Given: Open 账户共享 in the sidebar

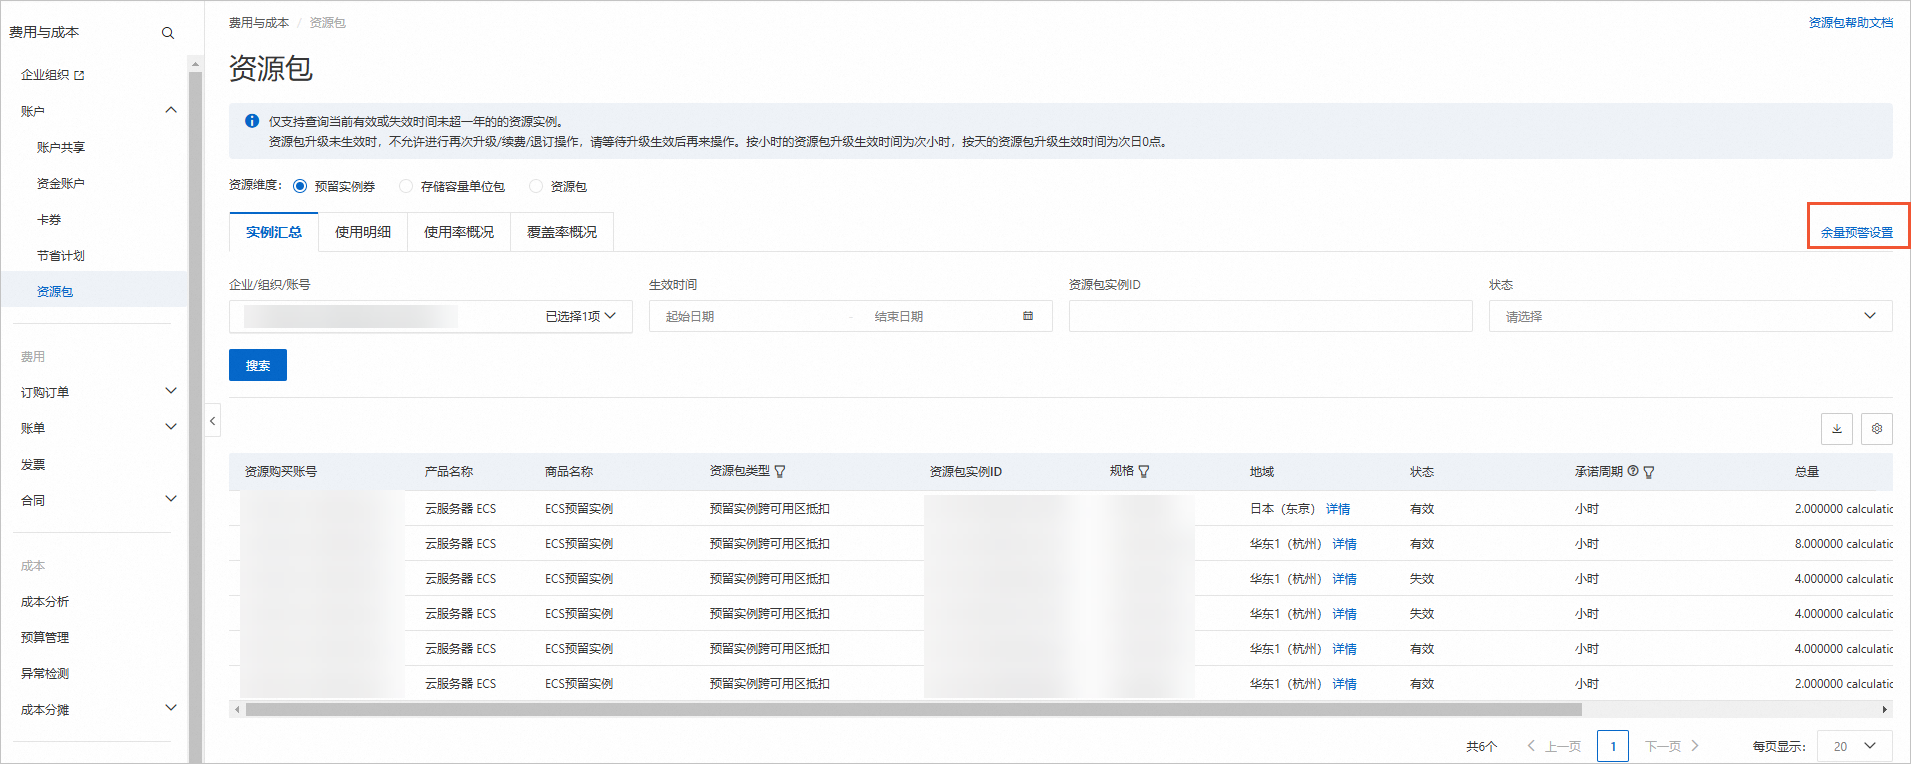Looking at the screenshot, I should [x=61, y=147].
